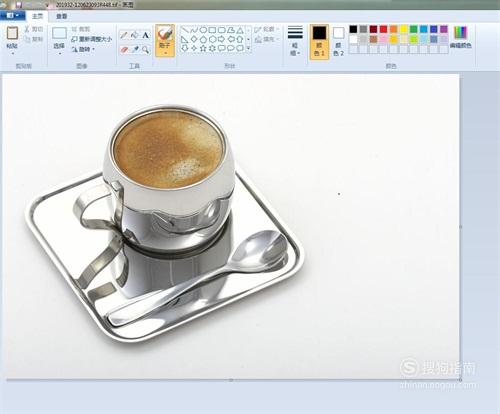Switch to the View (查看) tab
Image resolution: width=500 pixels, height=414 pixels.
(x=61, y=16)
